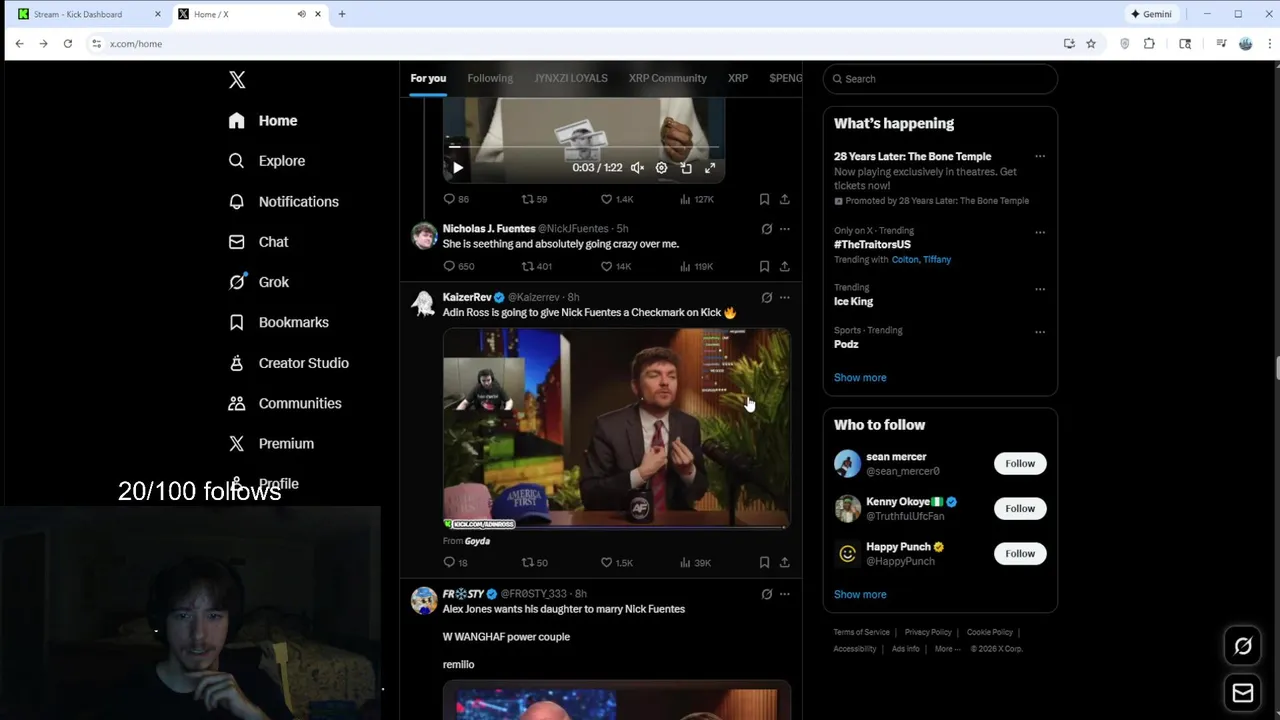Open more options on Nicholas Fuentes post
The image size is (1280, 720).
click(785, 229)
